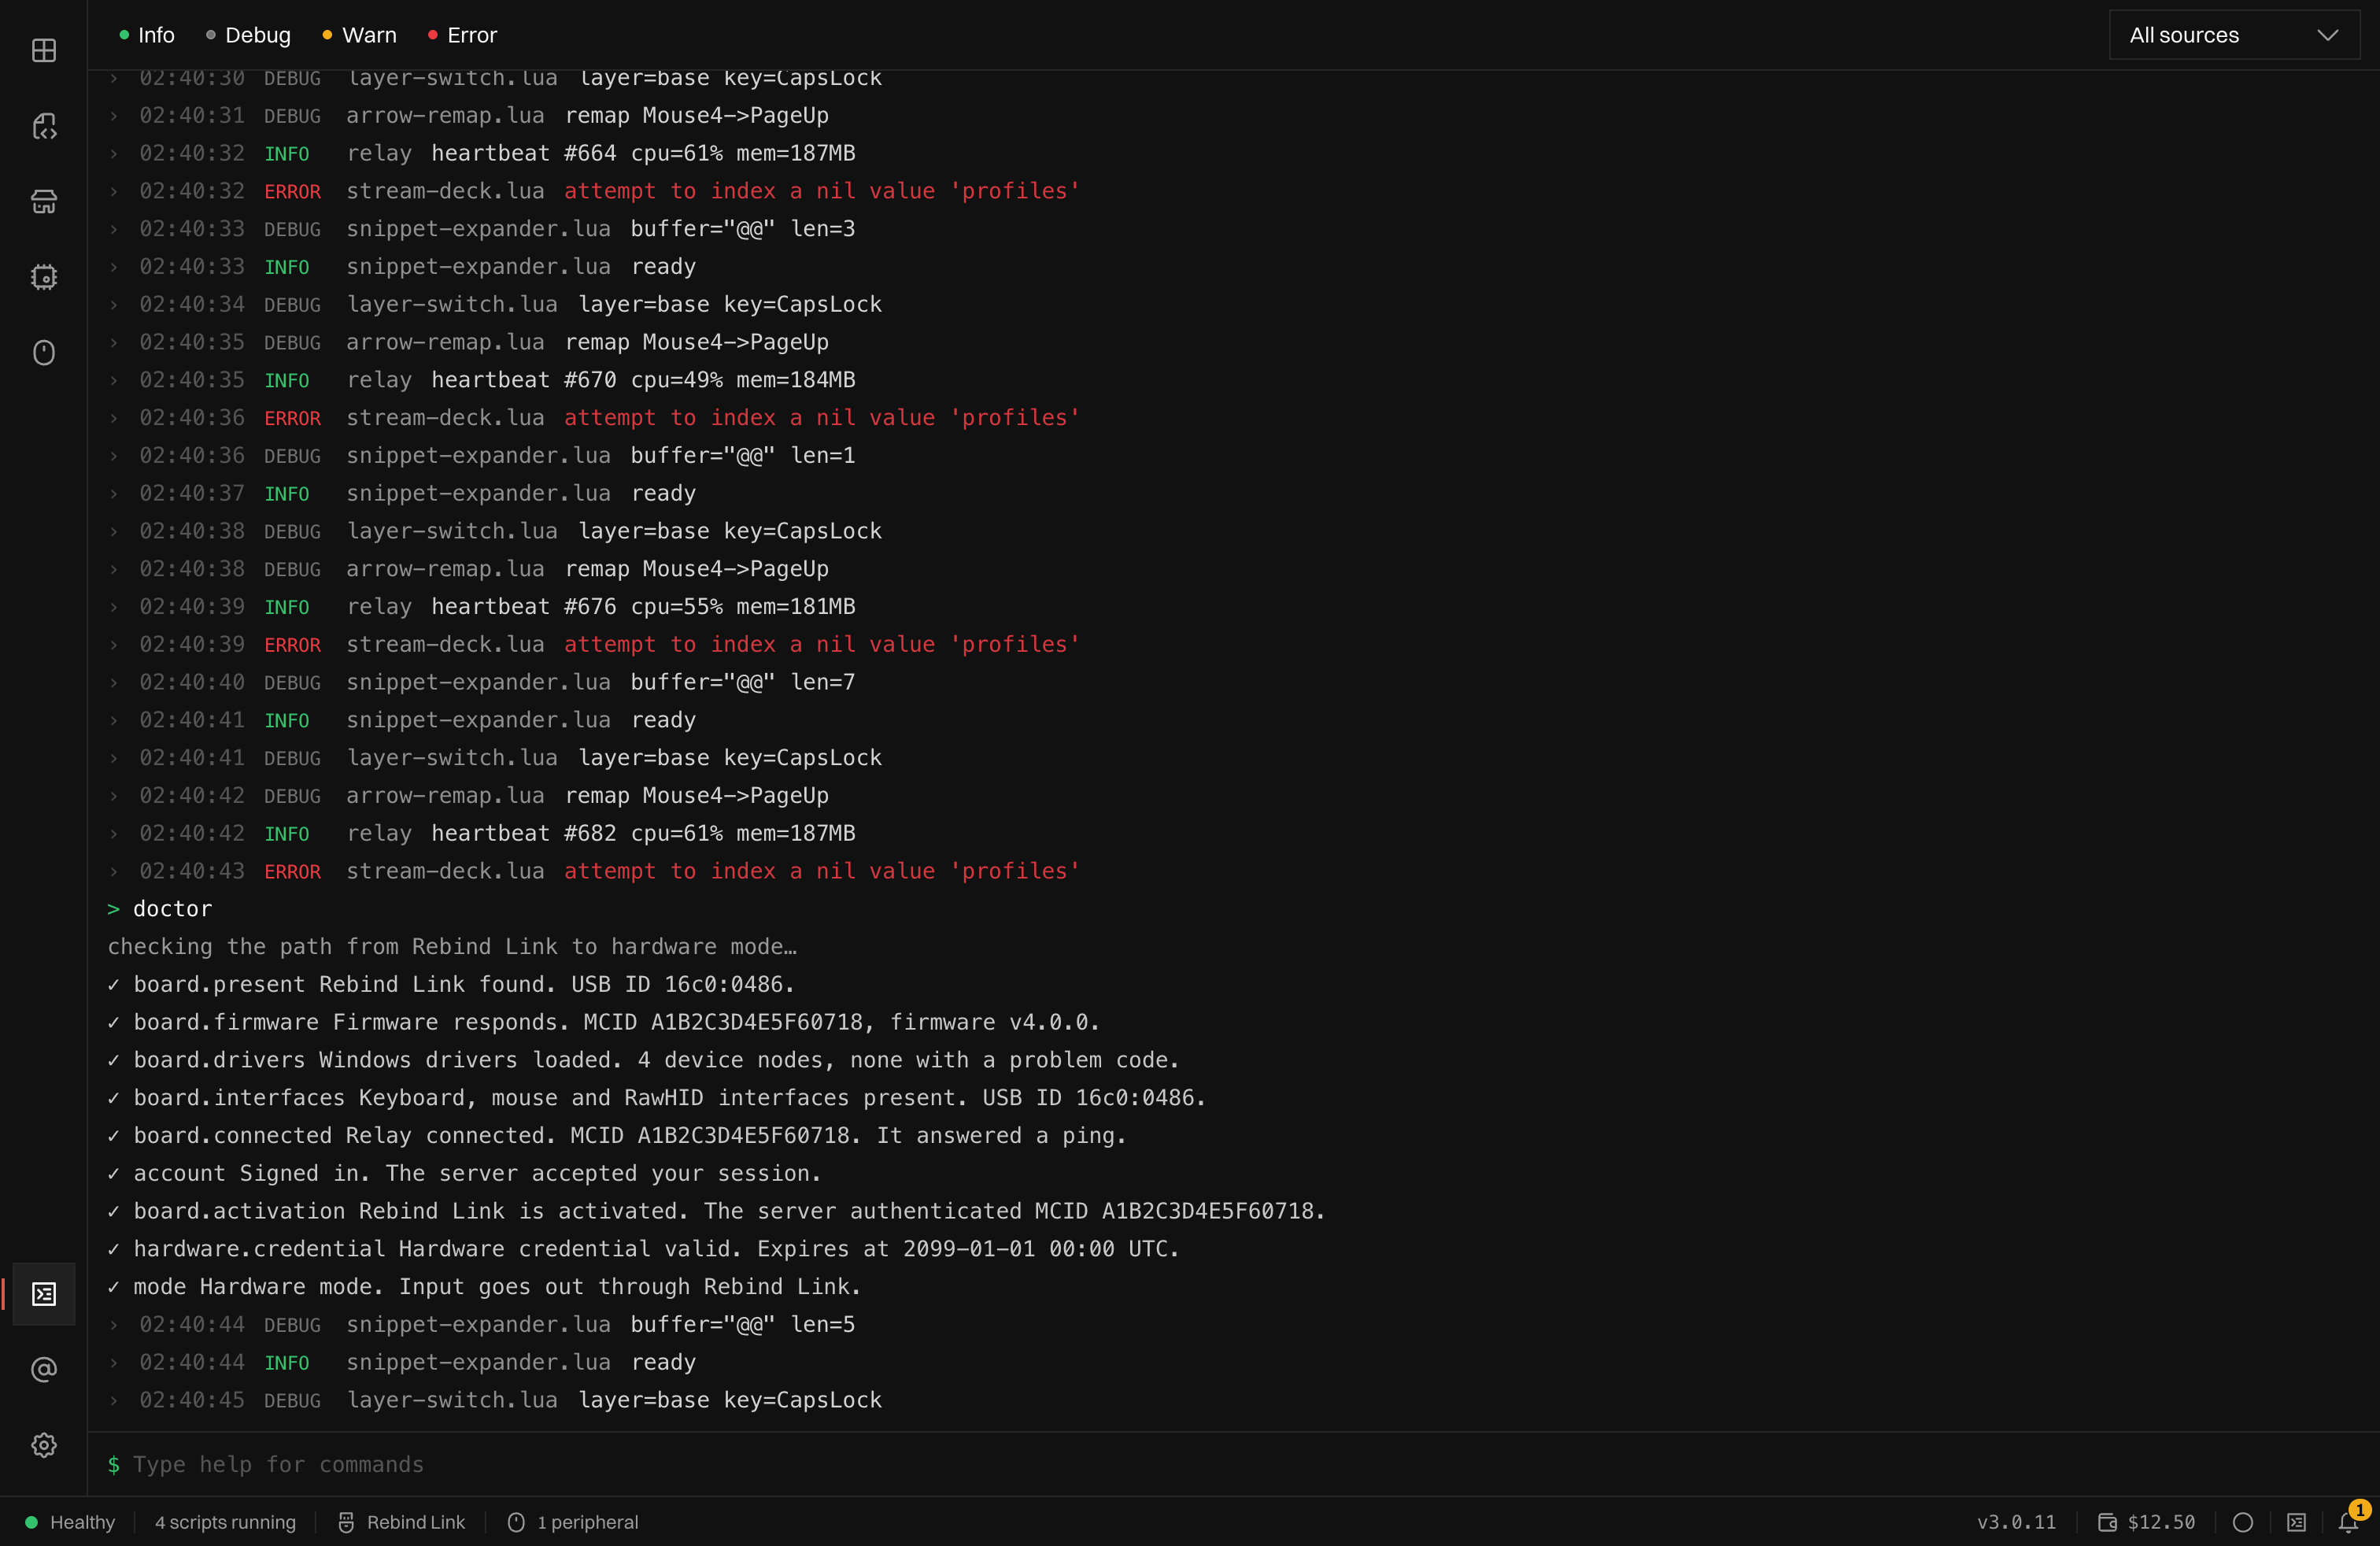
Task: Open the account @ icon in sidebar
Action: click(x=44, y=1369)
